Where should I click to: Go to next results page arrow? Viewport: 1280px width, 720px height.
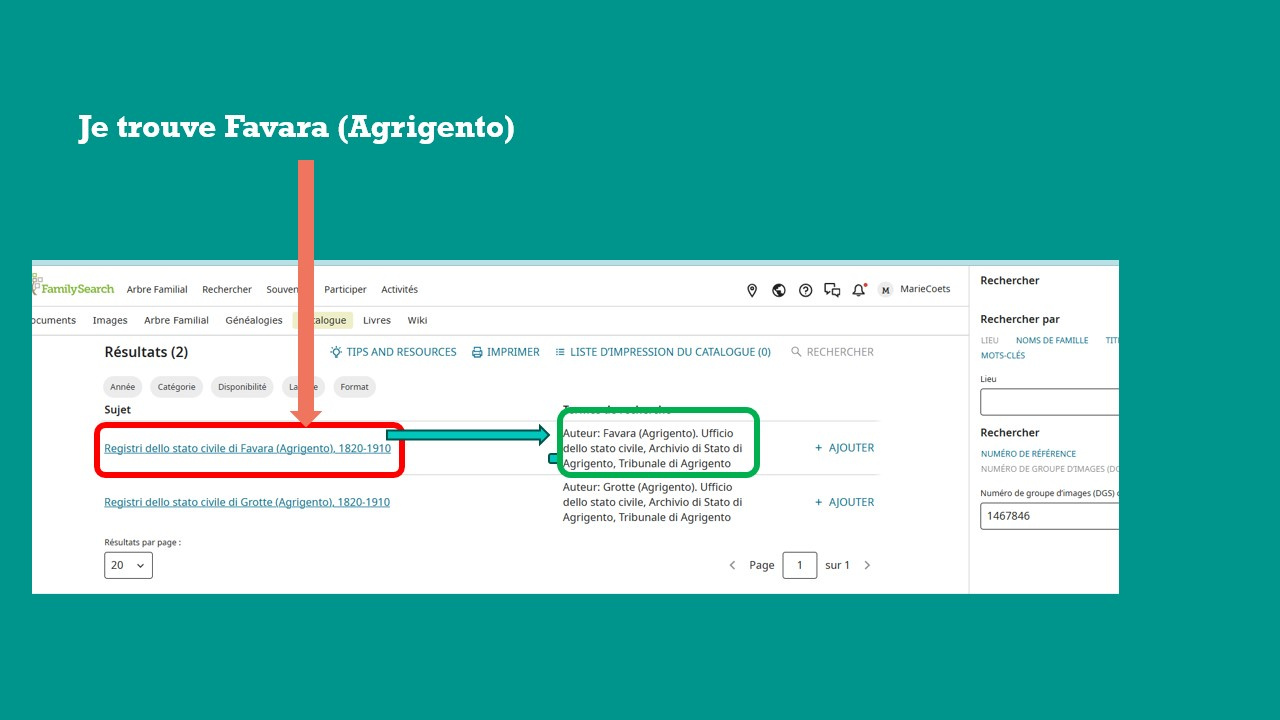pyautogui.click(x=867, y=565)
